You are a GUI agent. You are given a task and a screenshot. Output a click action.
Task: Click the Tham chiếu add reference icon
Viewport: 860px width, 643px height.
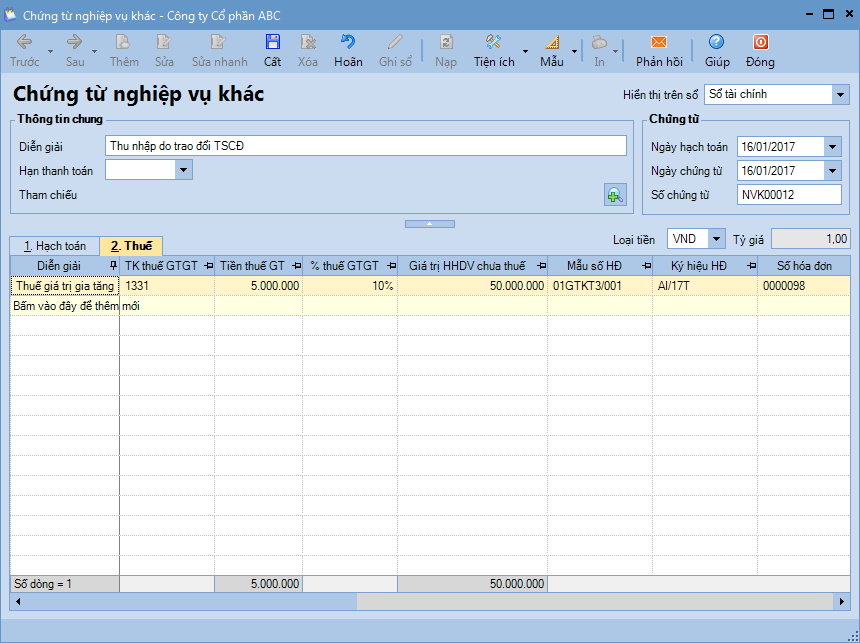[615, 195]
